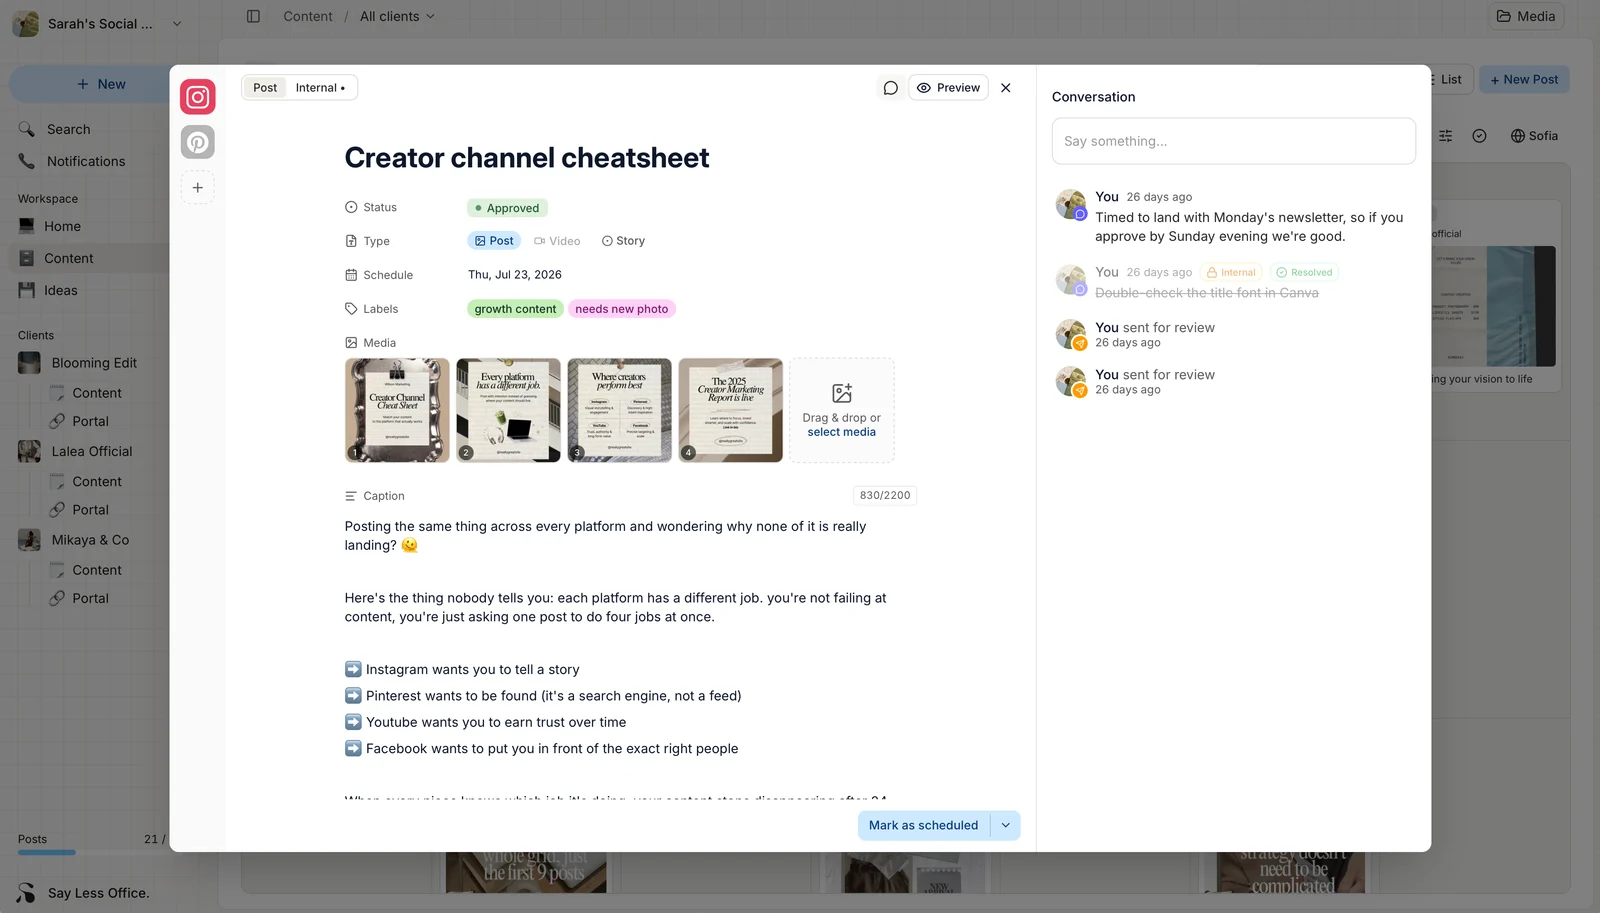The width and height of the screenshot is (1600, 913).
Task: Open Content under Lalea Official
Action: (x=97, y=481)
